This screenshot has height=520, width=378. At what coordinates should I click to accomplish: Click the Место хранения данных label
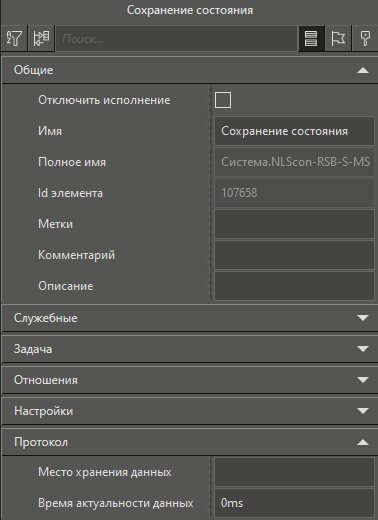[105, 472]
